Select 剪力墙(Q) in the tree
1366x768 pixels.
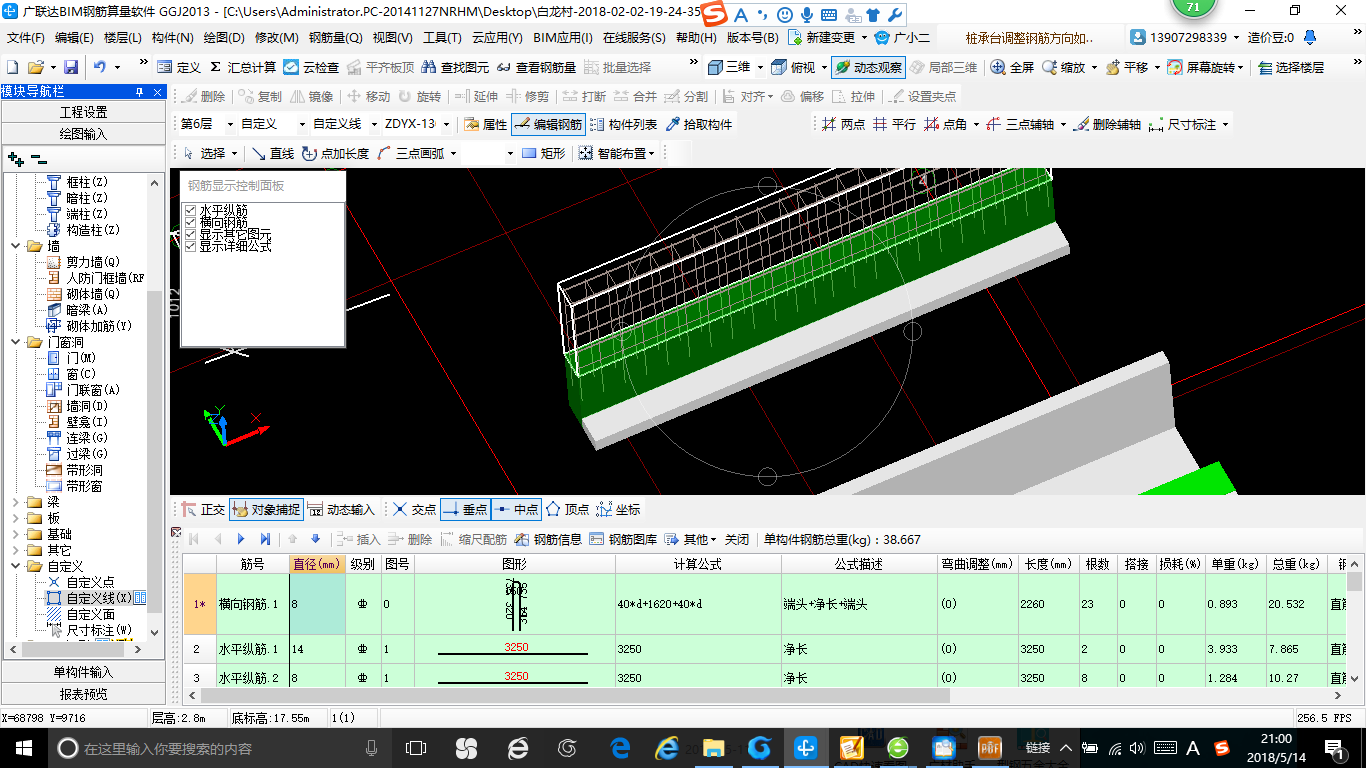pyautogui.click(x=93, y=262)
